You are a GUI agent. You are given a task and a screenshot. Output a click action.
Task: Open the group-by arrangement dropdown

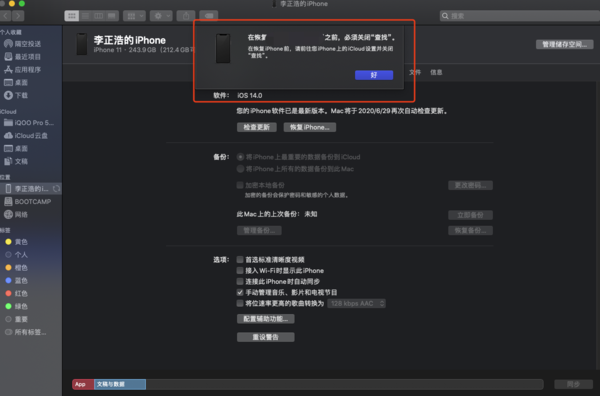coord(134,16)
